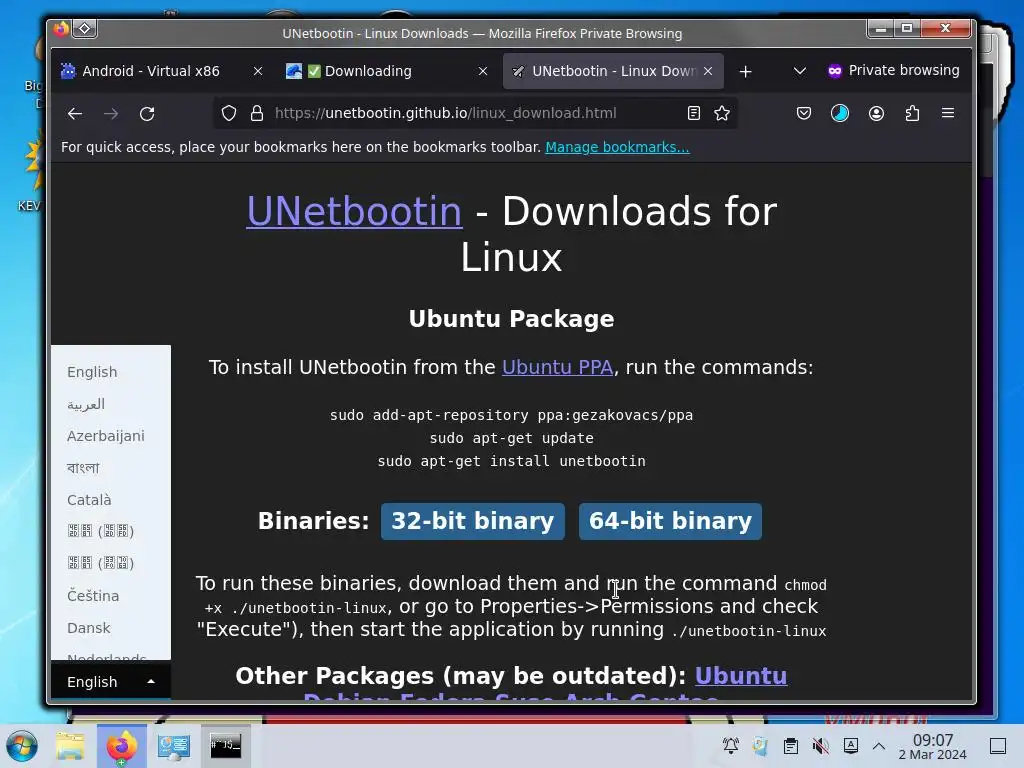
Task: Go back to the previous page
Action: point(74,114)
